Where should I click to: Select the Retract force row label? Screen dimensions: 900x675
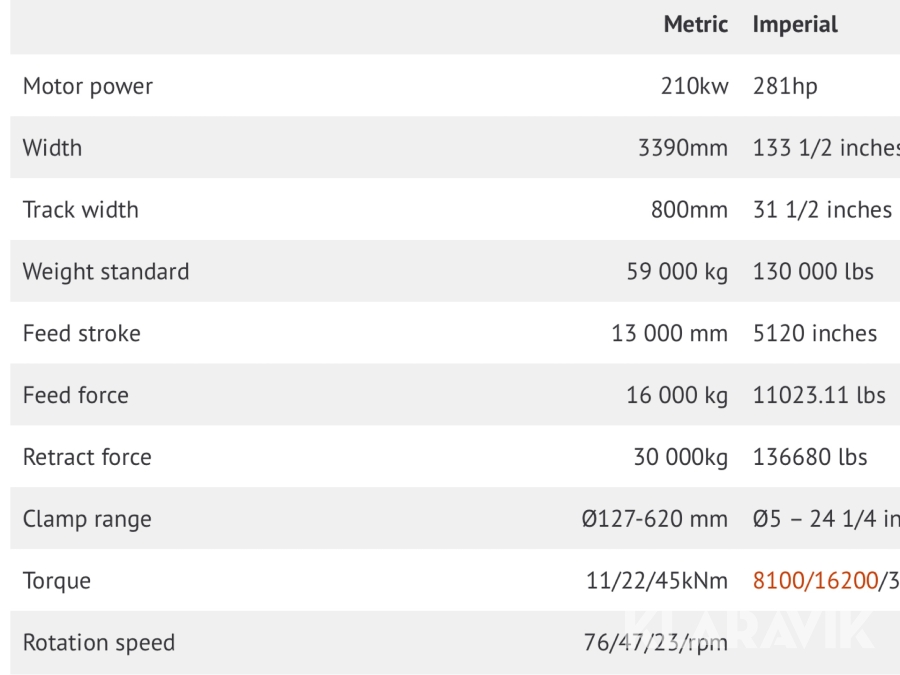[87, 458]
